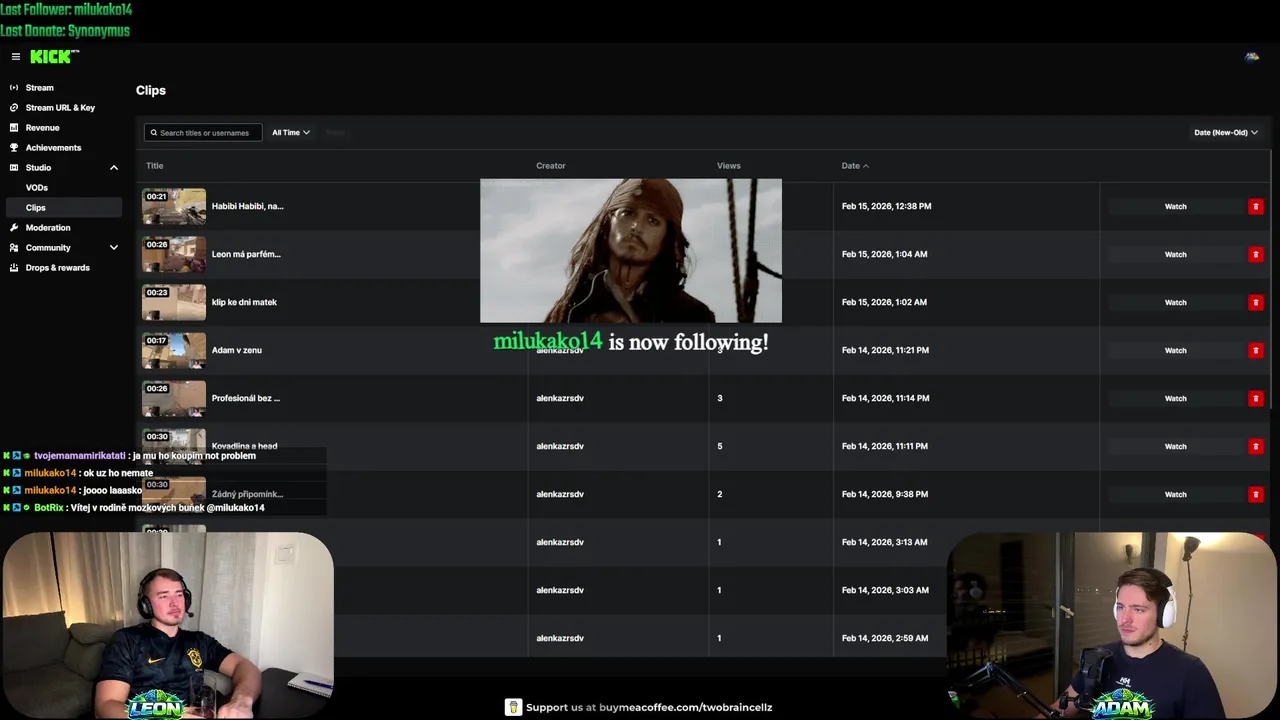1280x720 pixels.
Task: Click the buymeacoffee.com/twobraincellz support banner
Action: click(638, 707)
